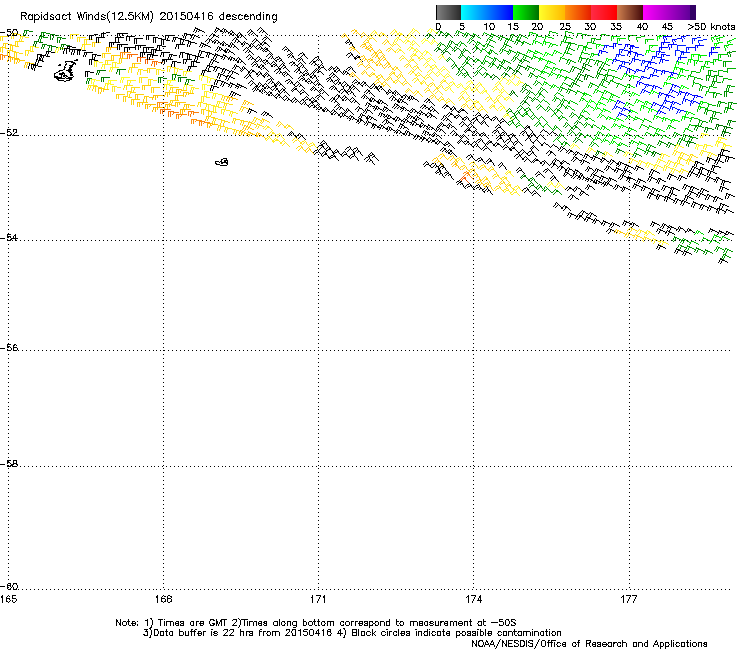Click the 171 longitude label
740x650 pixels.
coord(318,599)
